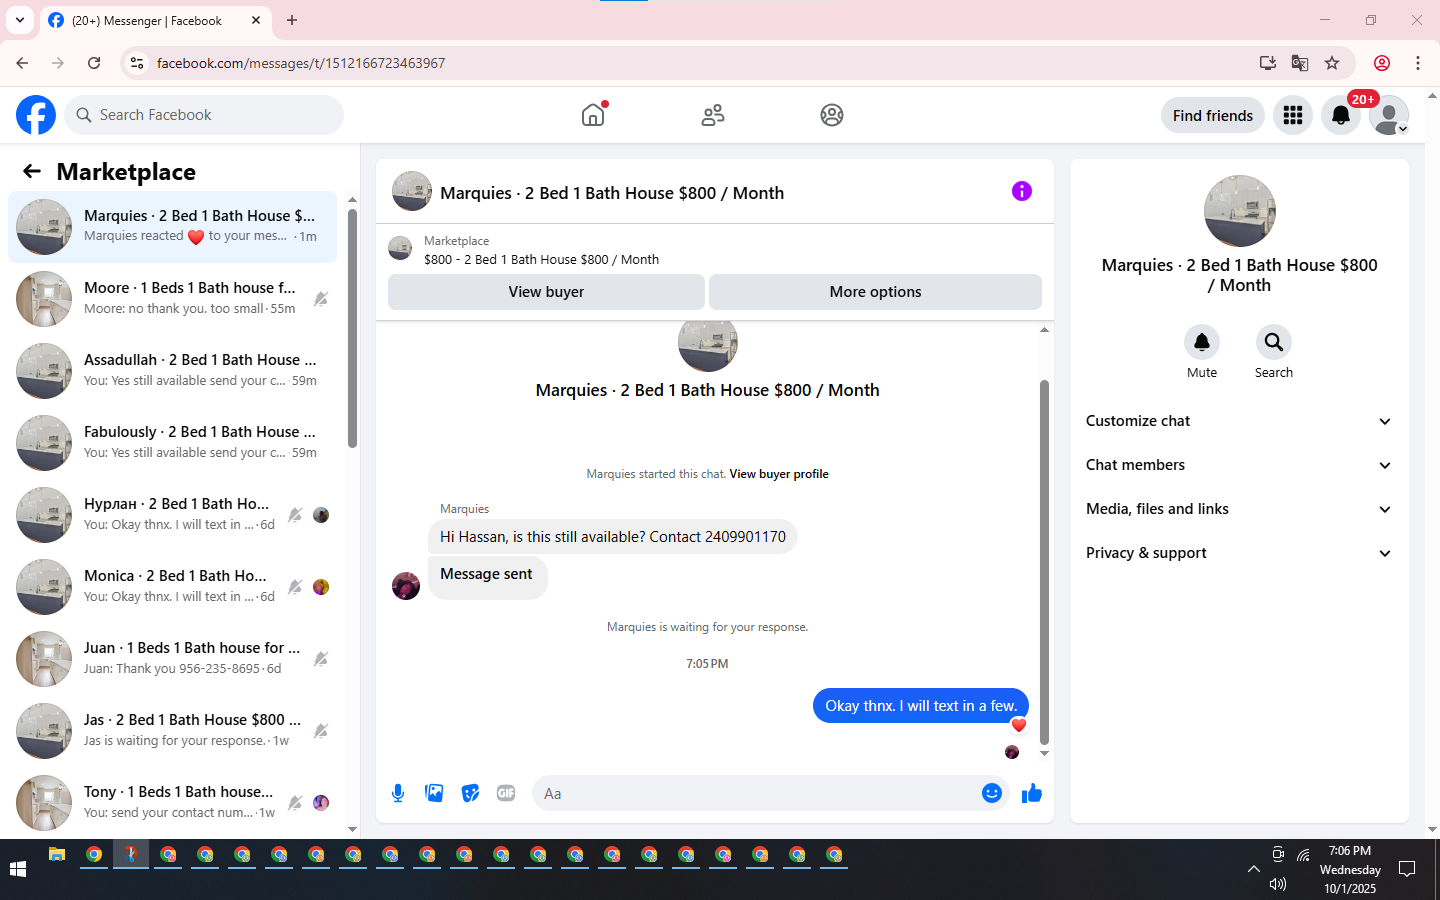The width and height of the screenshot is (1440, 900).
Task: Open the account menu avatar dropdown
Action: tap(1389, 115)
